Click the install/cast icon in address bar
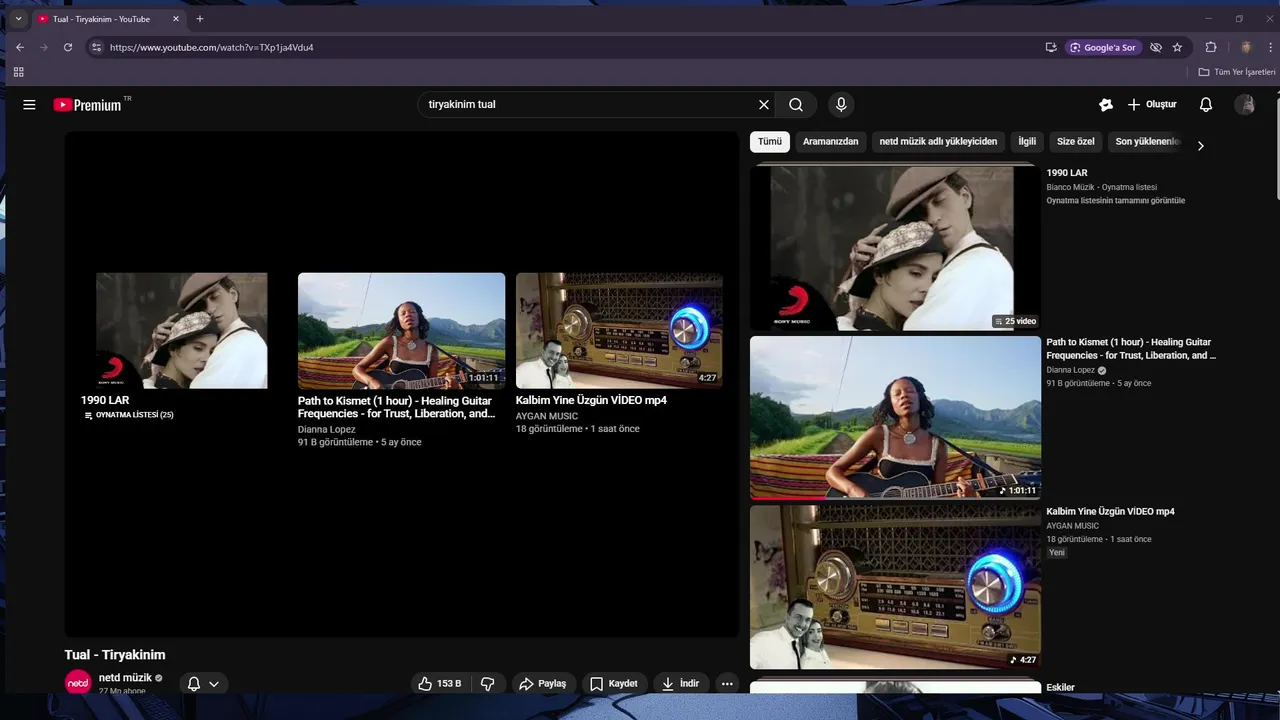Screen dimensions: 1280x720 (1051, 47)
